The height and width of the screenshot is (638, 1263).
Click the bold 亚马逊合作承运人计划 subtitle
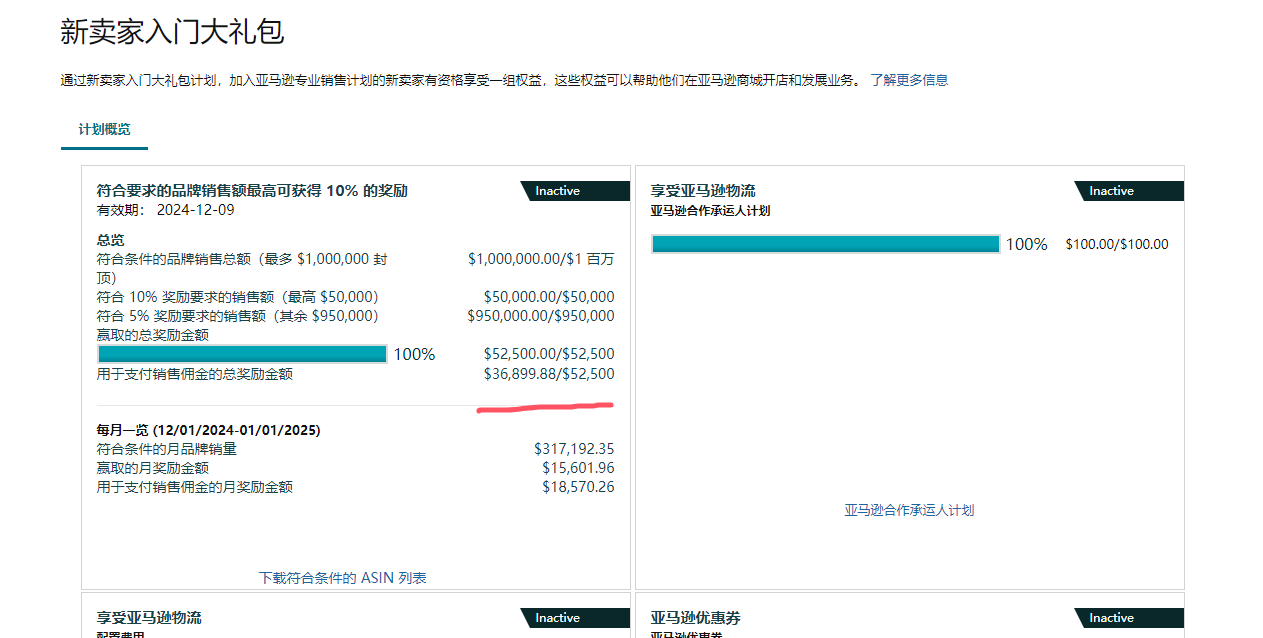click(710, 211)
